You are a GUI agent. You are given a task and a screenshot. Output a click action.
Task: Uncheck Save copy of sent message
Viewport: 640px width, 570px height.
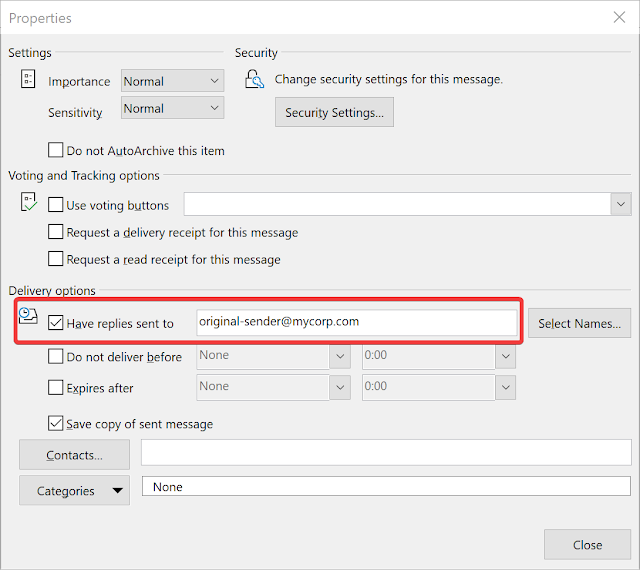click(x=56, y=423)
